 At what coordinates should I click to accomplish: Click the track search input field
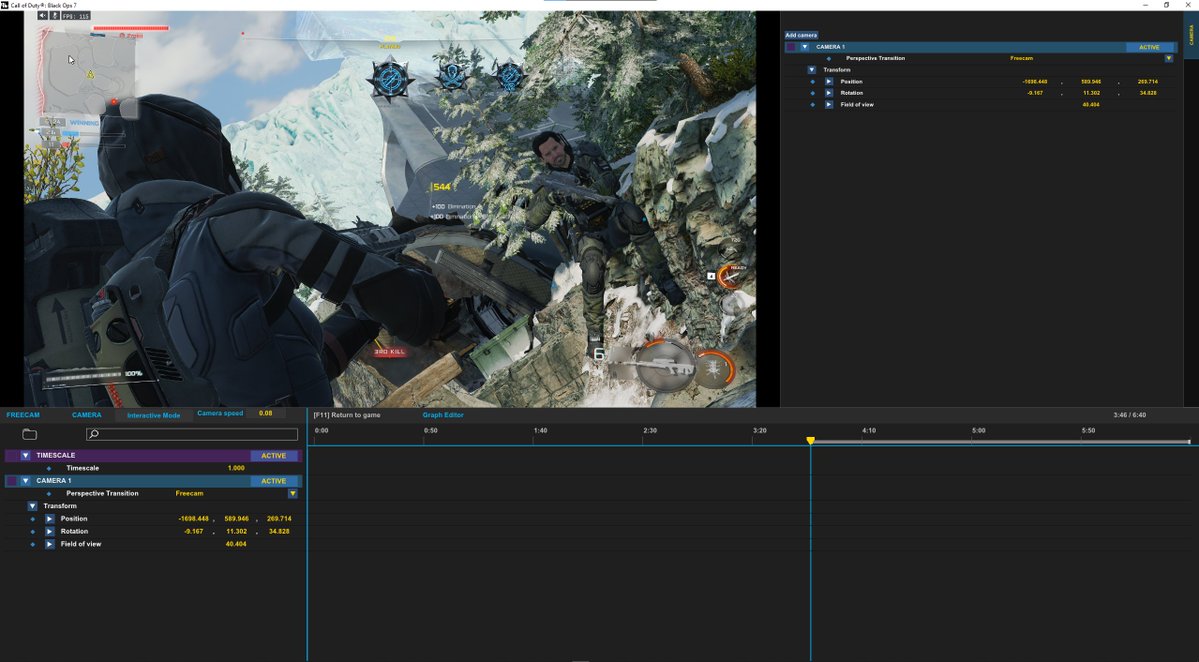click(192, 434)
